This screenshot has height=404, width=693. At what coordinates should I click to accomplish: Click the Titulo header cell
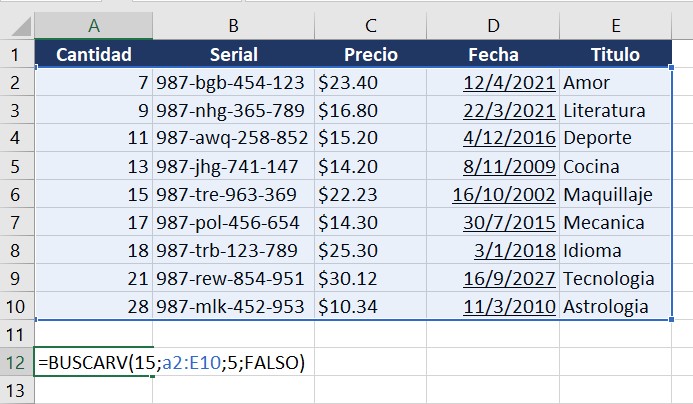pos(615,54)
